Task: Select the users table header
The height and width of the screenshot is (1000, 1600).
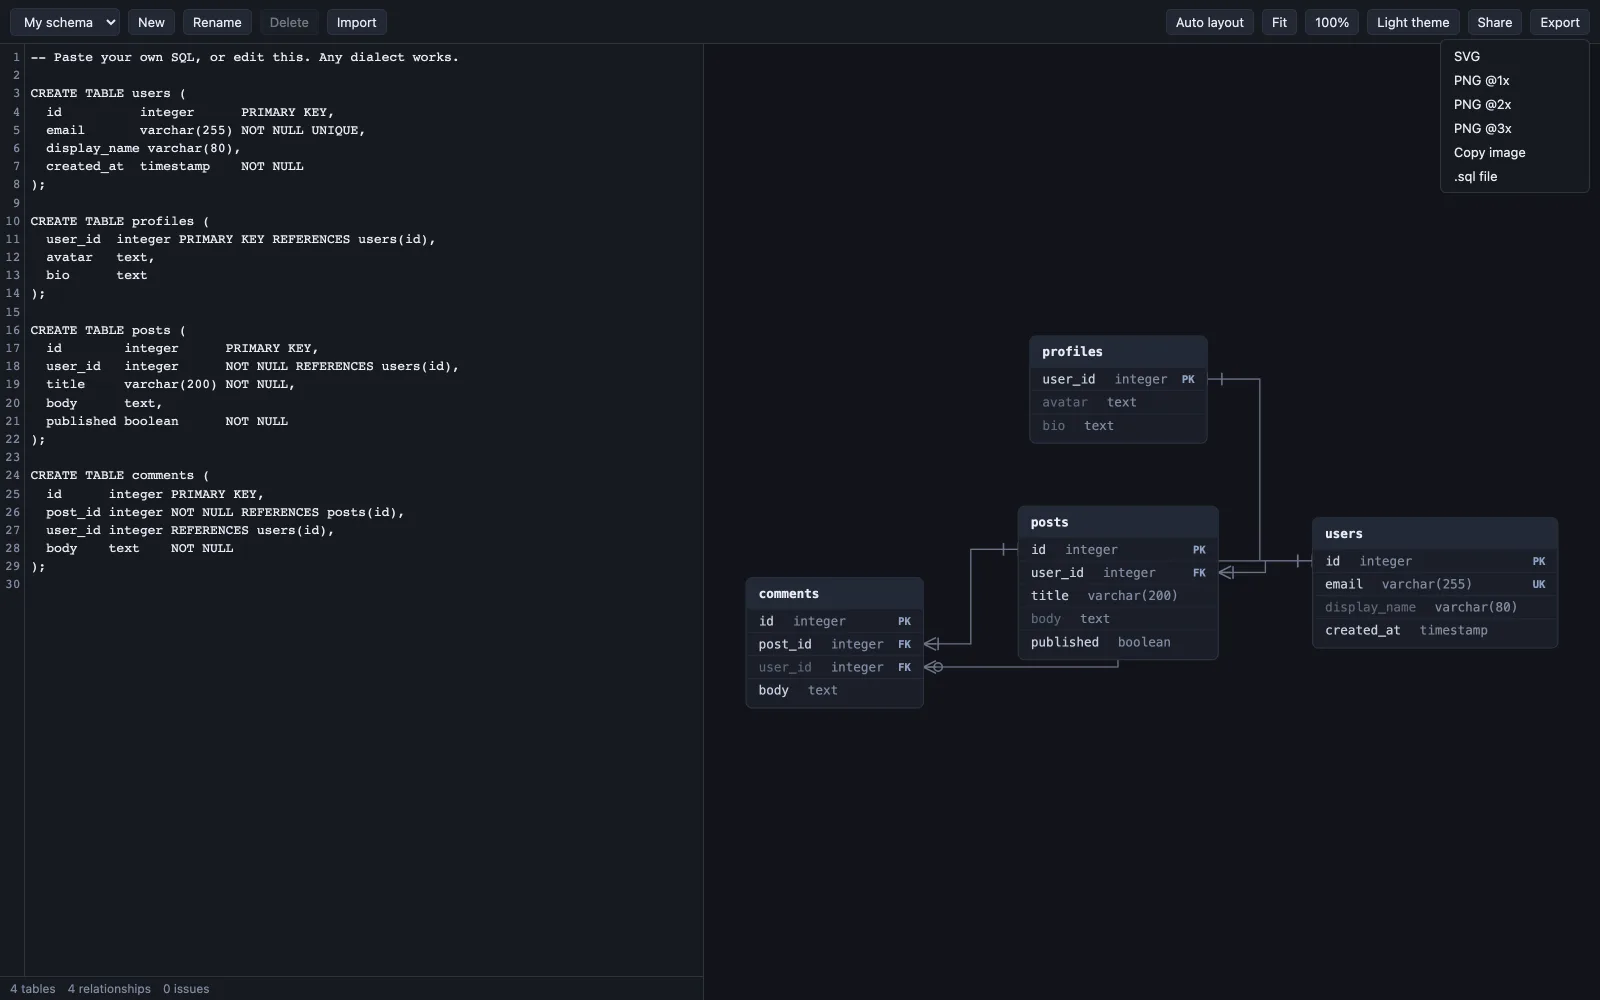Action: pos(1435,534)
